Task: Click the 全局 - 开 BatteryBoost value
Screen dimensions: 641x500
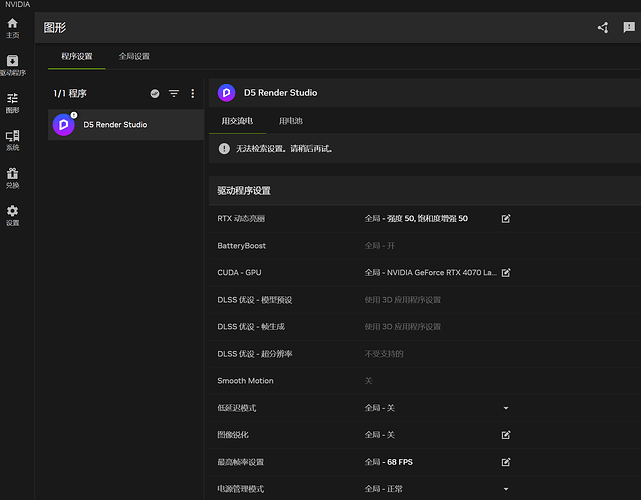Action: click(380, 246)
